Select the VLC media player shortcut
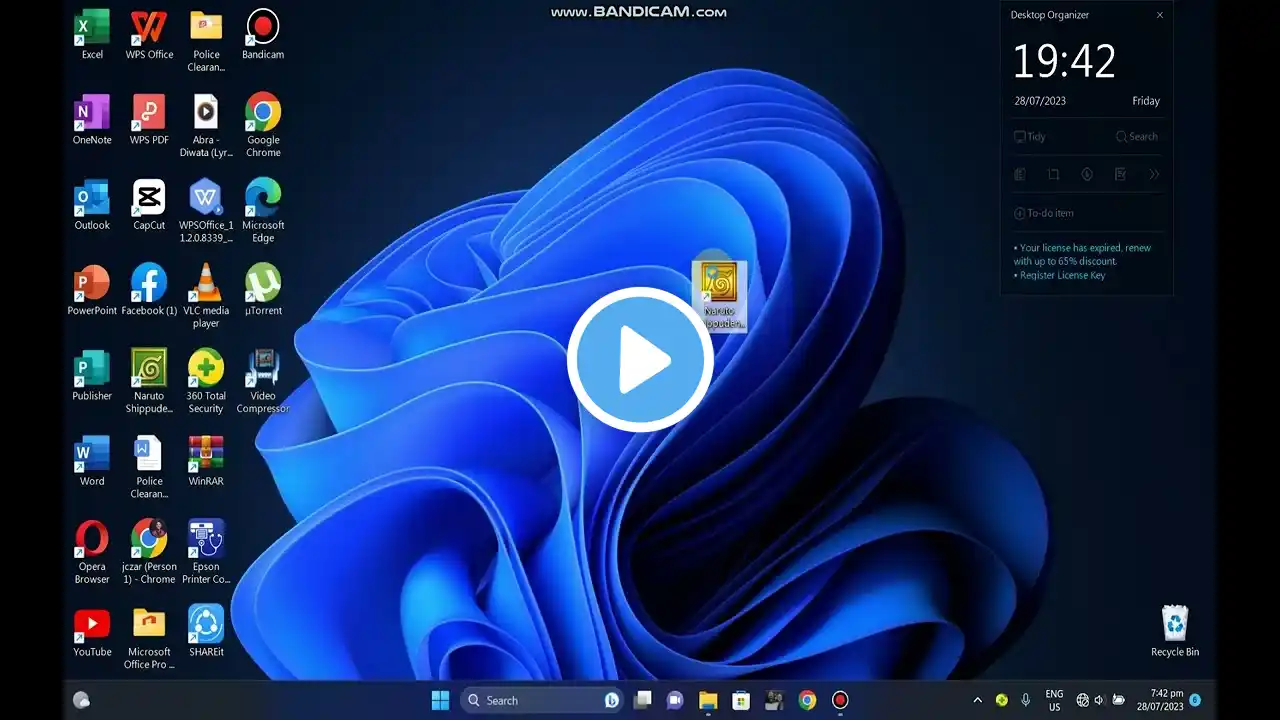Viewport: 1280px width, 720px height. pos(206,296)
